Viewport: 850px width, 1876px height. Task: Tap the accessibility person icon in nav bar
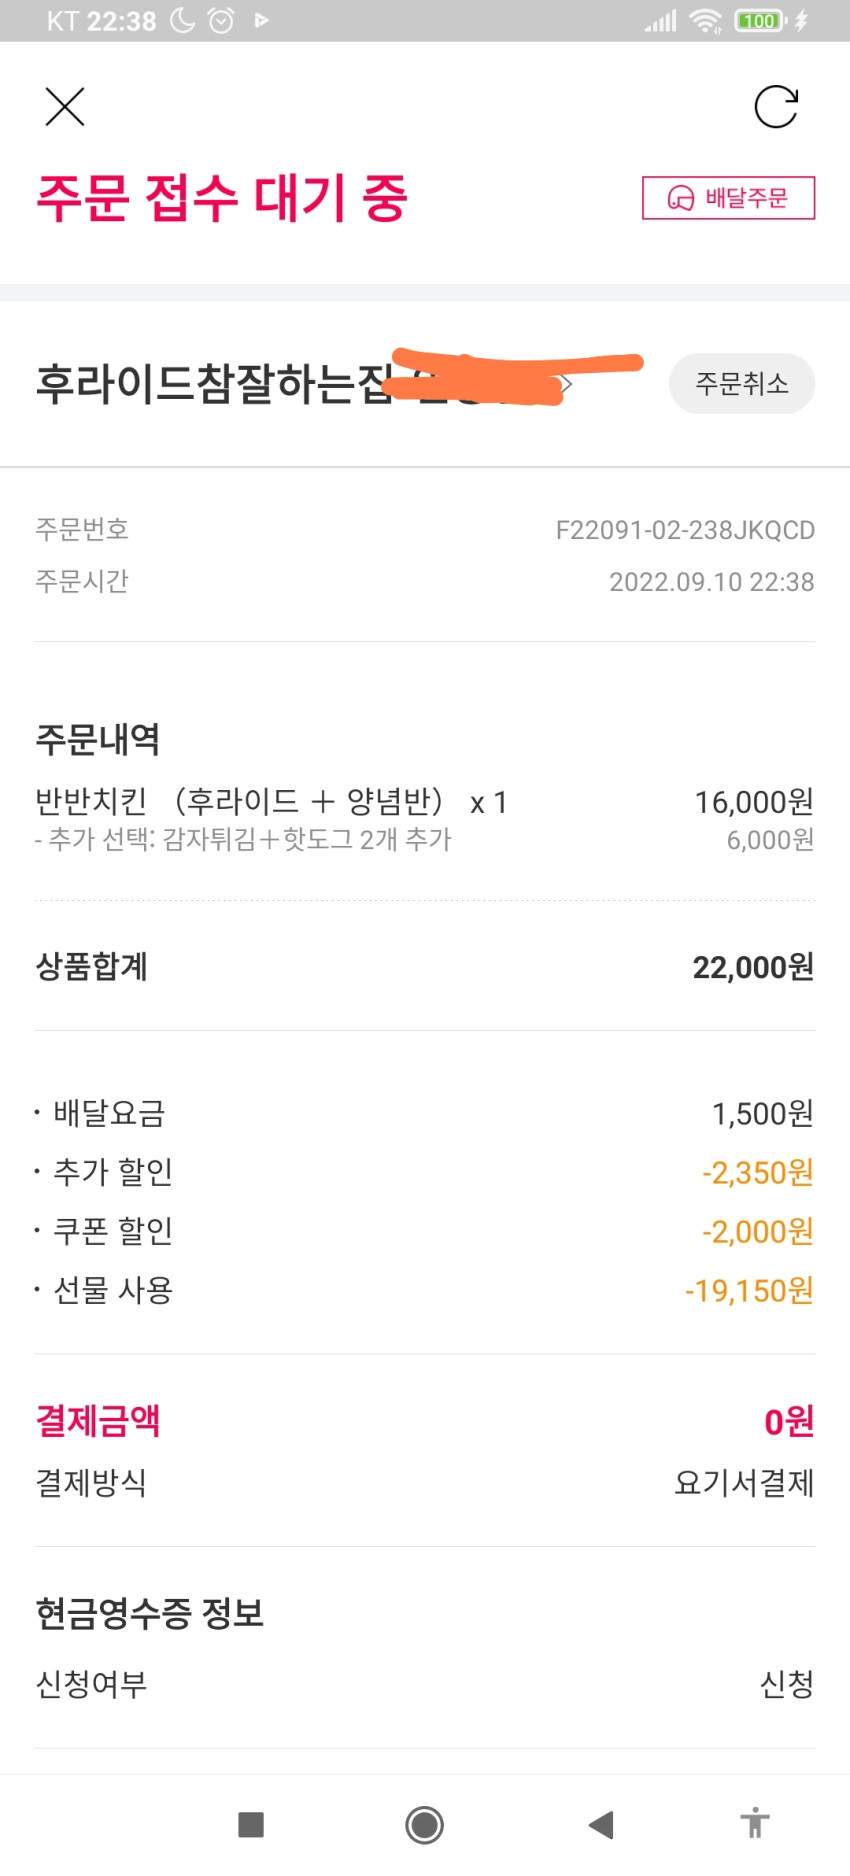(756, 1823)
